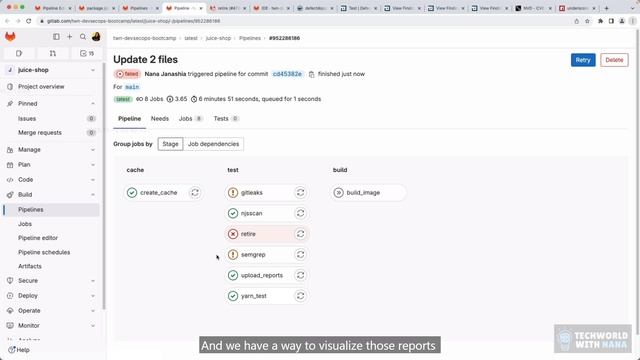Open the Help link
This screenshot has height=360, width=640.
[18, 350]
